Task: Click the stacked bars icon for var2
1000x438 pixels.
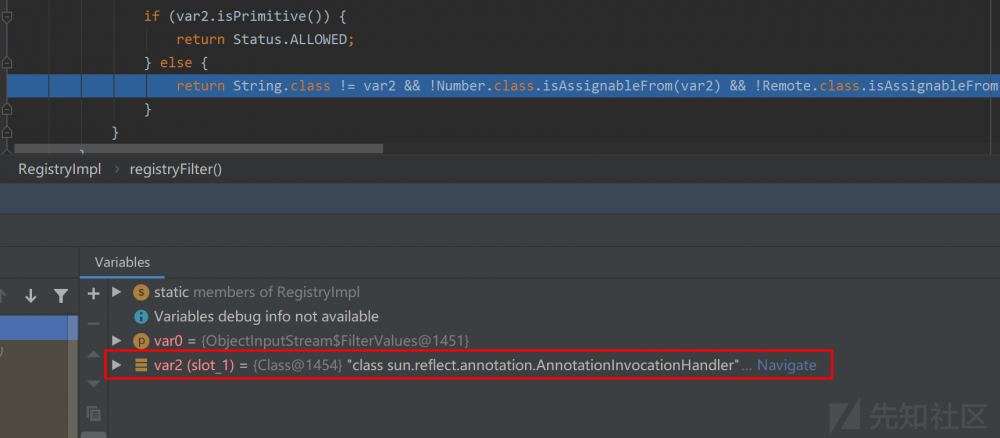Action: point(141,365)
